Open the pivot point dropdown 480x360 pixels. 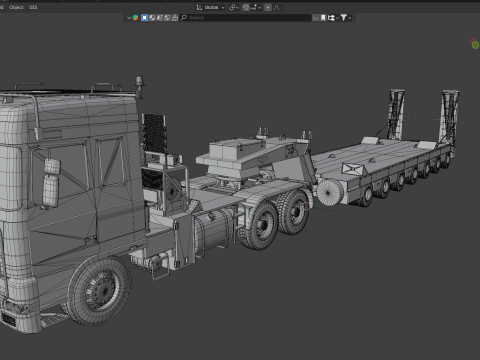[x=234, y=7]
